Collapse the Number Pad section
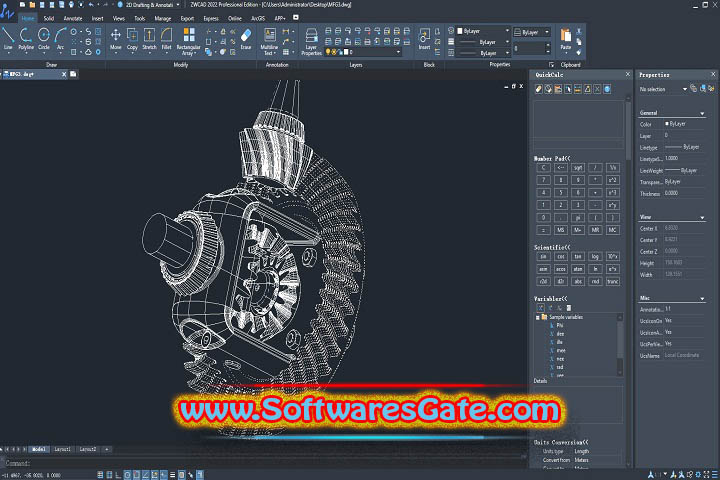 (x=552, y=158)
